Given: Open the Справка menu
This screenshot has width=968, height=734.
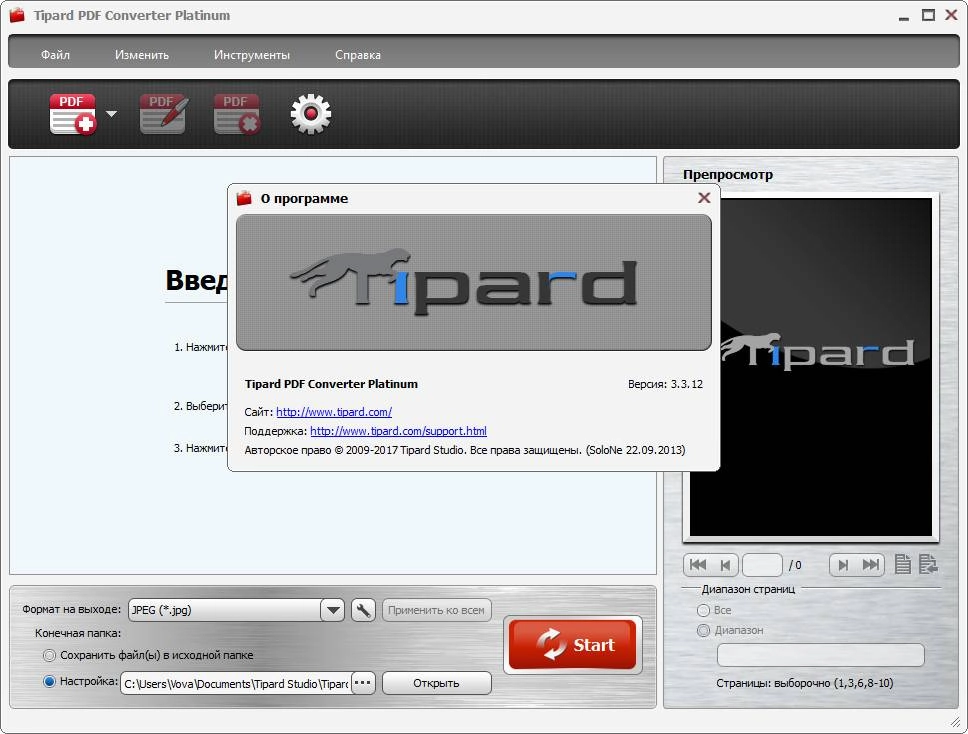Looking at the screenshot, I should coord(358,55).
